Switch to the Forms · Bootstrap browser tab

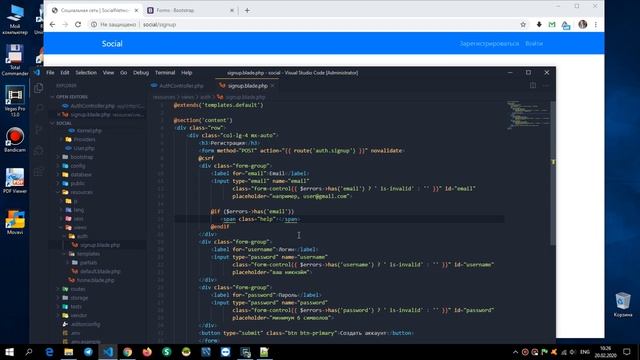(x=190, y=10)
